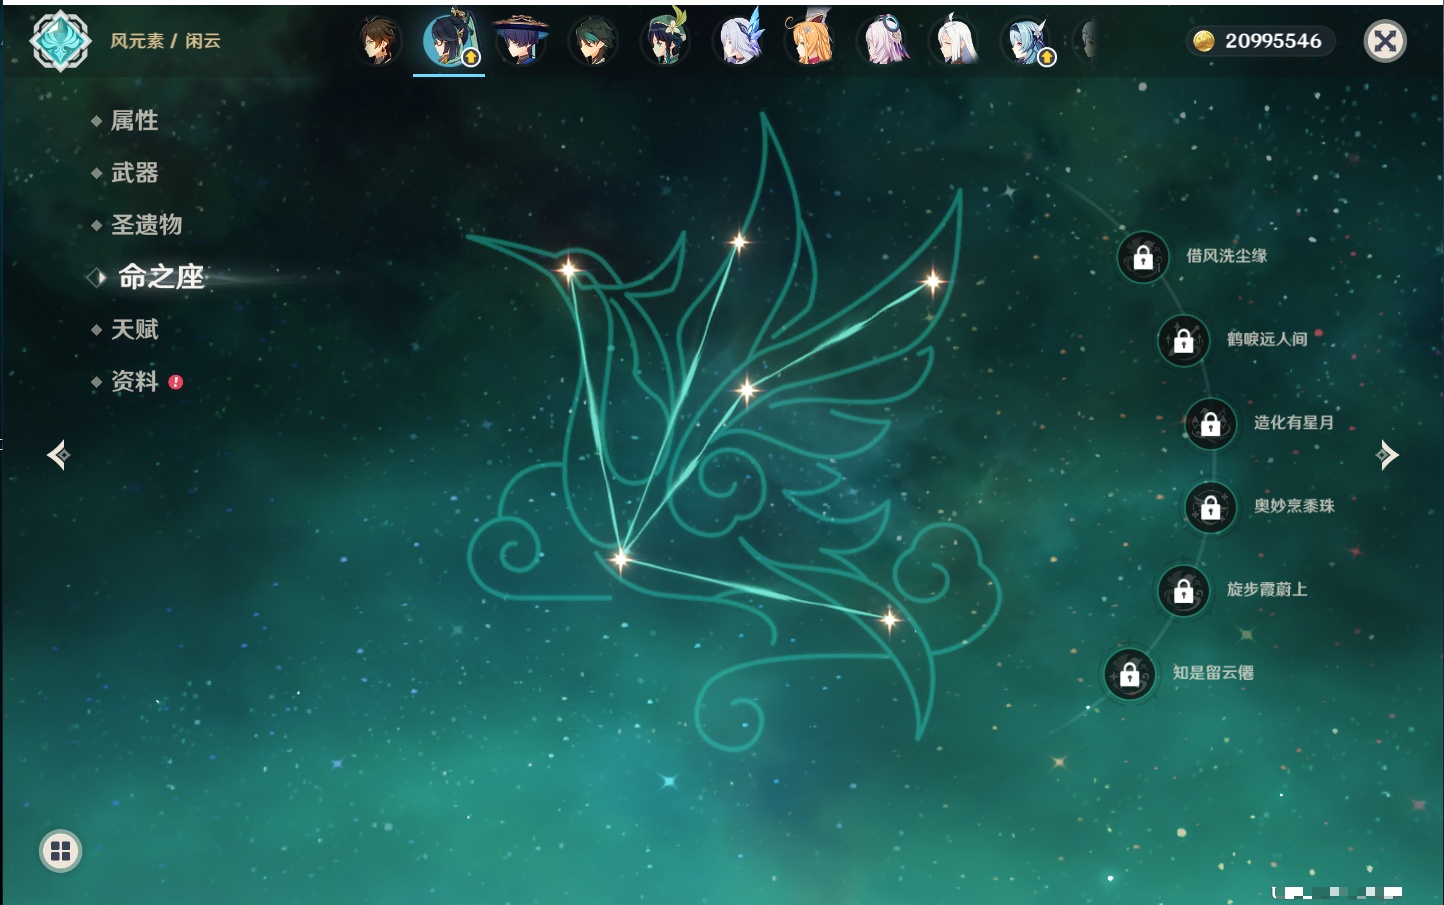This screenshot has height=905, width=1444.
Task: Open the grid menu icon at bottom-left
Action: [60, 851]
